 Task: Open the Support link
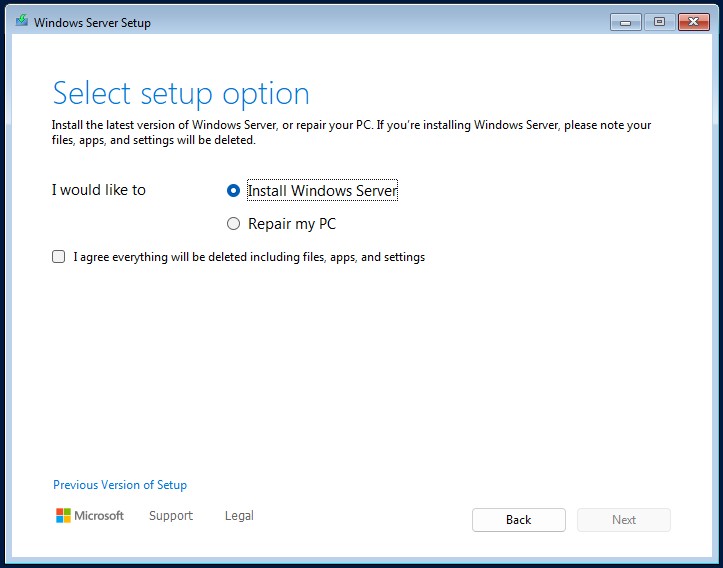point(171,515)
